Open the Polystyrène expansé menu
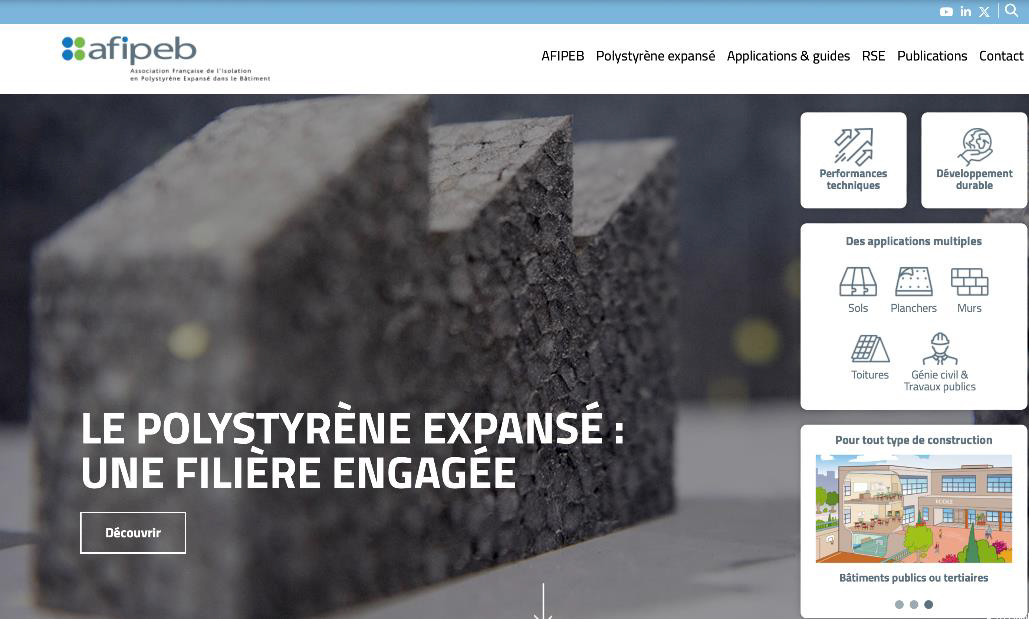 (x=656, y=56)
